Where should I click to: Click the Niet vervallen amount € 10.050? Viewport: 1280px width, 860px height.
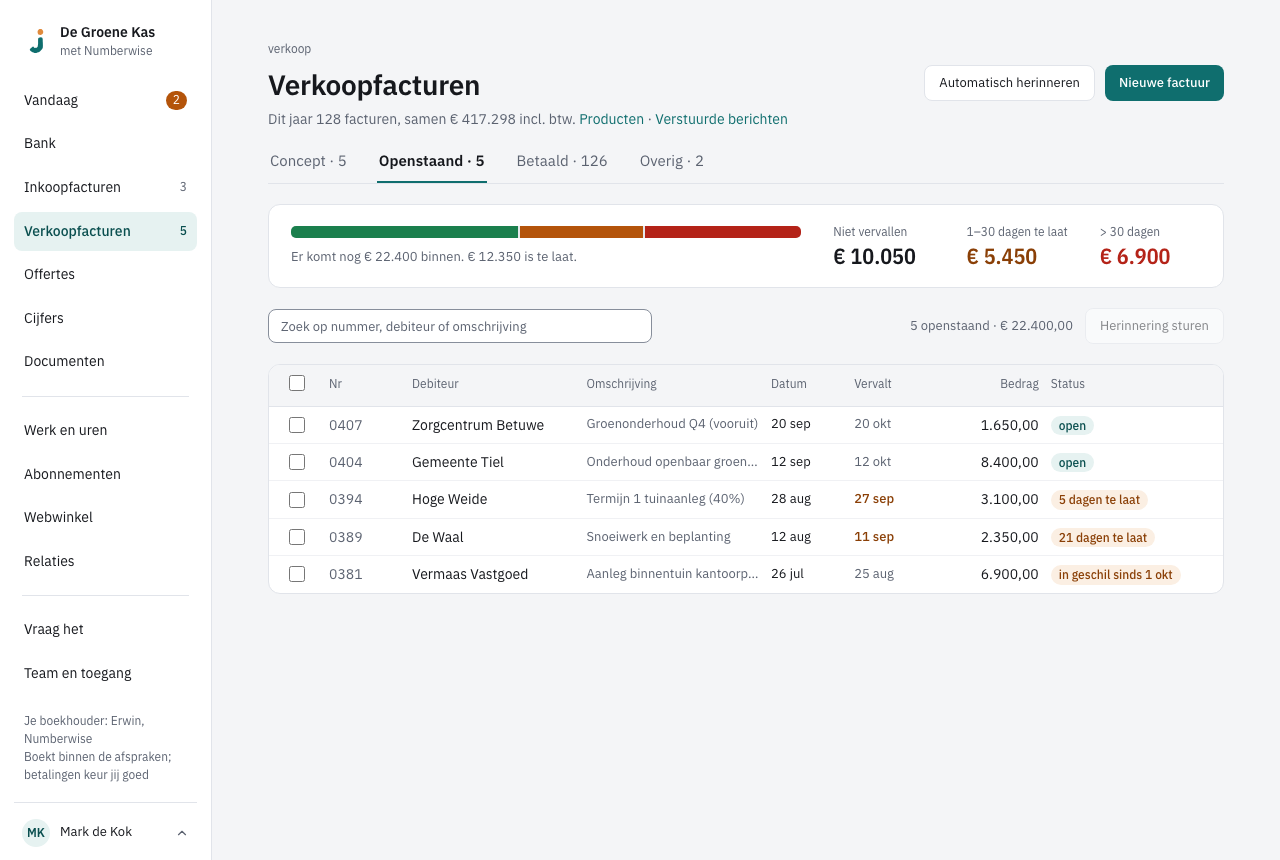pos(874,257)
